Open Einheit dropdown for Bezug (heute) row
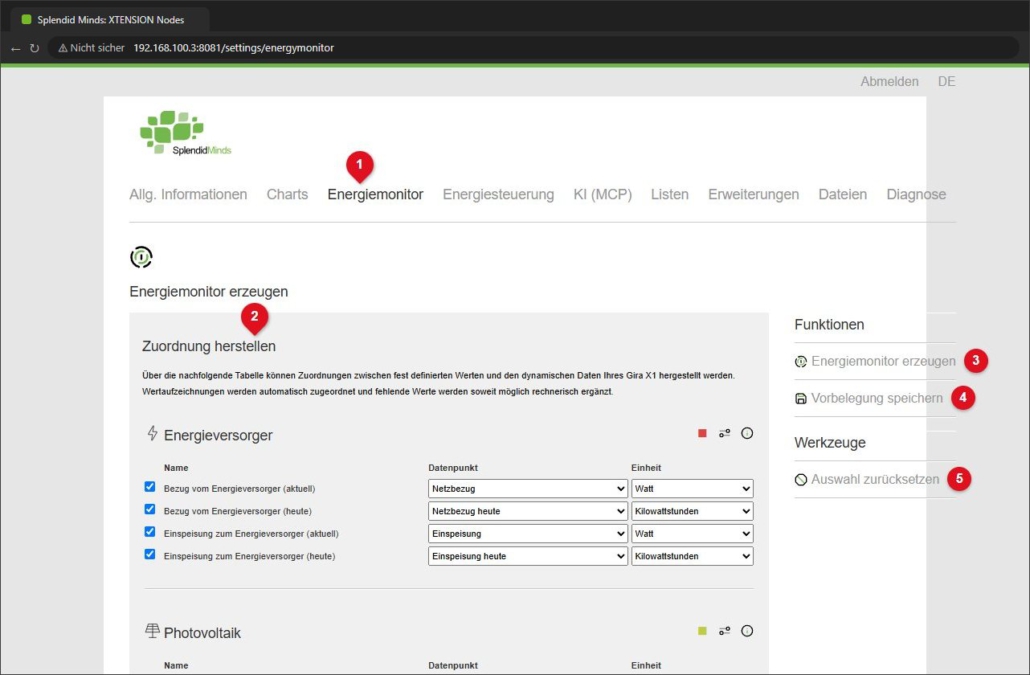1030x675 pixels. (692, 511)
